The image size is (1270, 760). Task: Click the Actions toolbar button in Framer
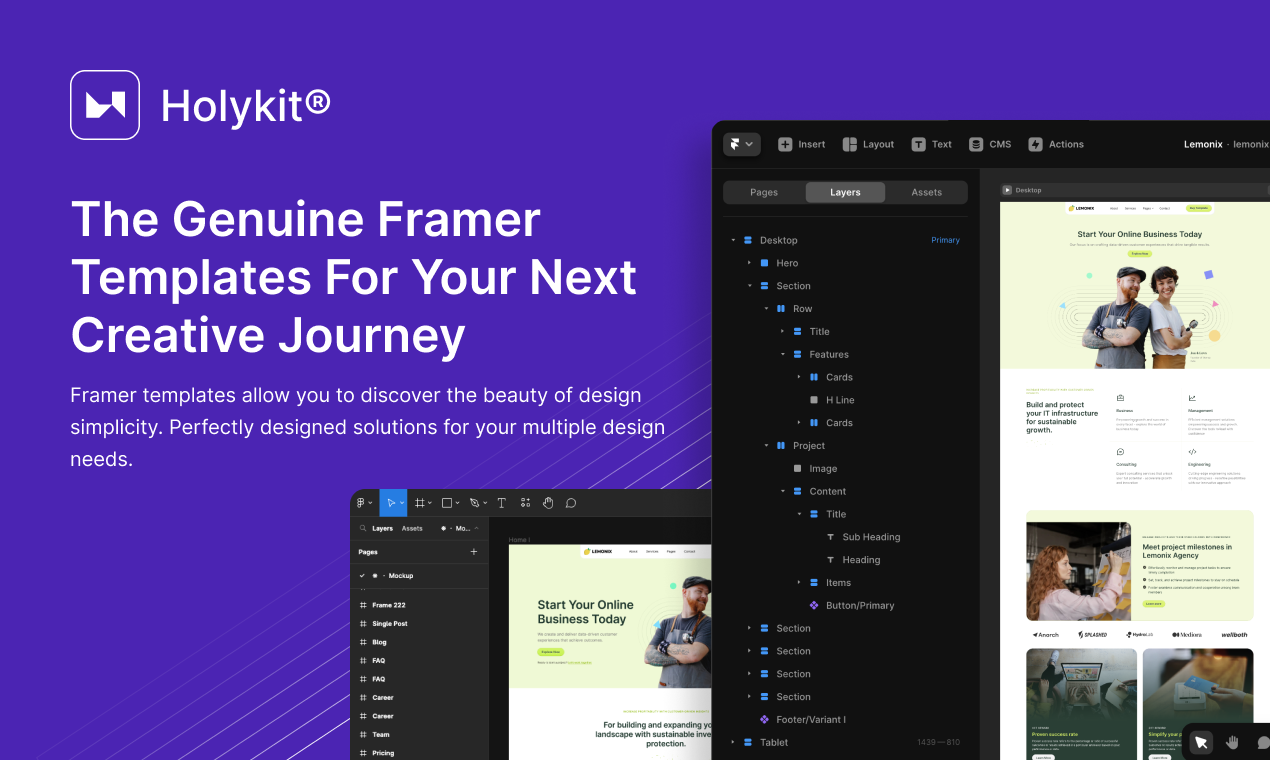pos(1056,144)
